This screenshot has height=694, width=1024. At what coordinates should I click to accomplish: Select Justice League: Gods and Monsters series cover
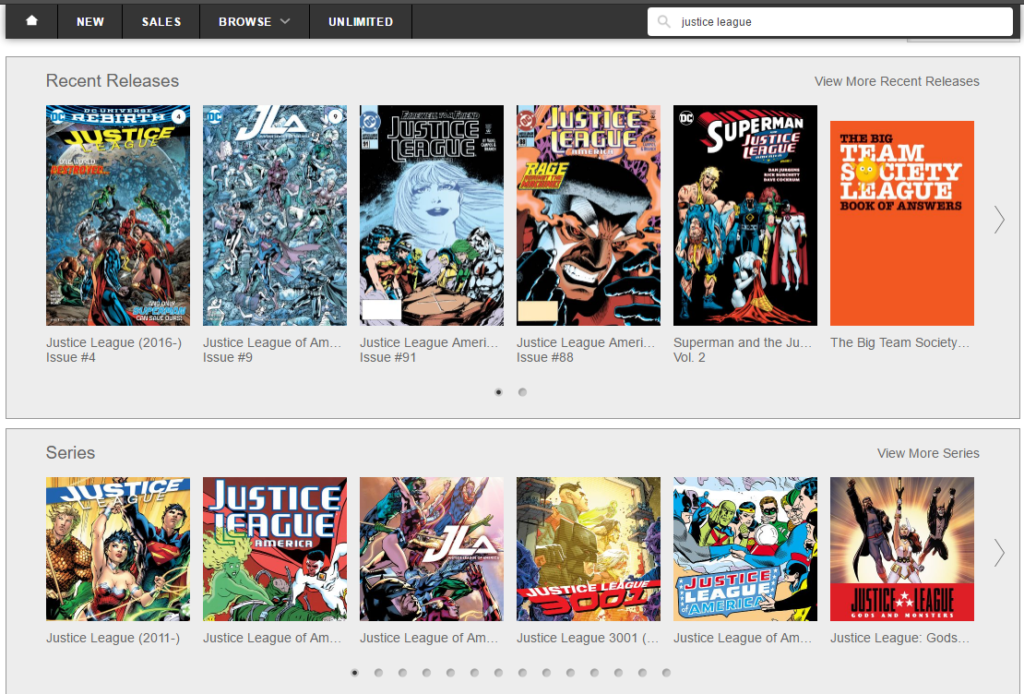click(902, 549)
